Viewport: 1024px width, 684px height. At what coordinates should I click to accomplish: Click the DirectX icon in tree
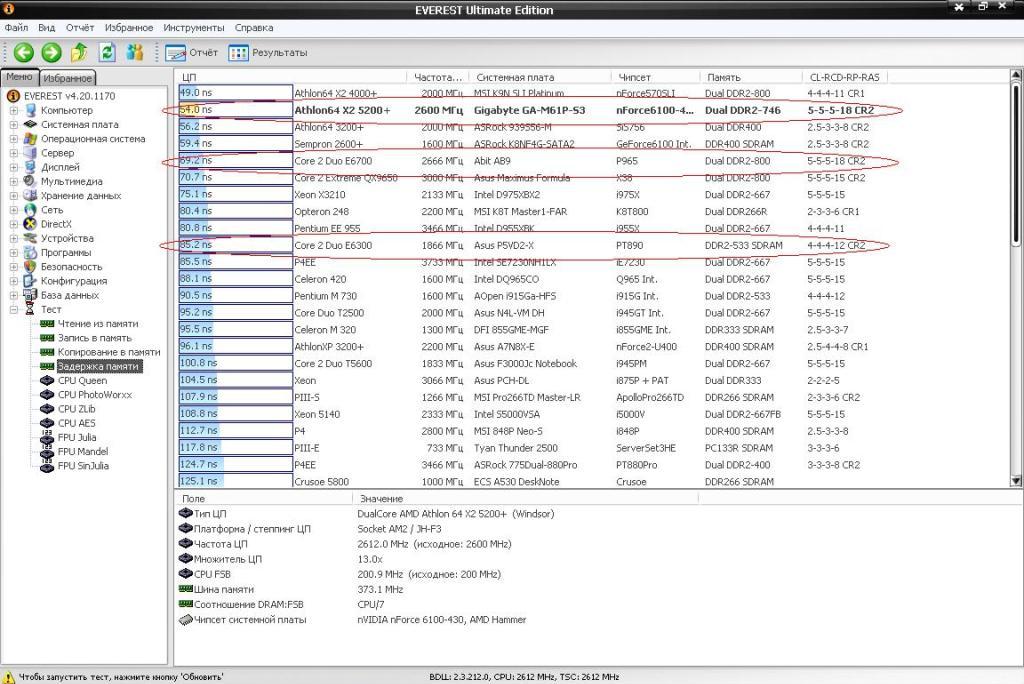(30, 224)
